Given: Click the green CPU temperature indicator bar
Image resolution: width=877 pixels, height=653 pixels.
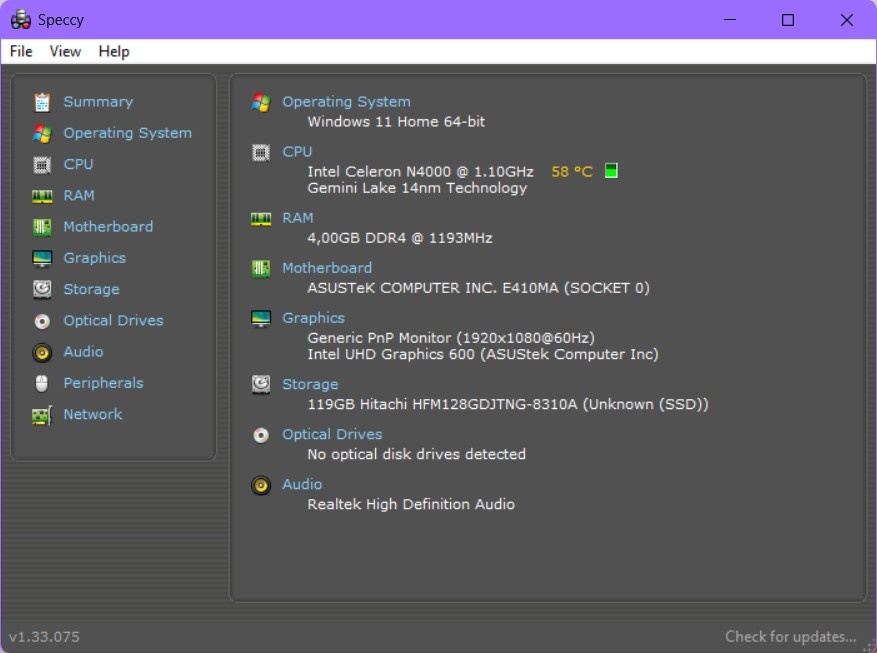Looking at the screenshot, I should point(609,170).
